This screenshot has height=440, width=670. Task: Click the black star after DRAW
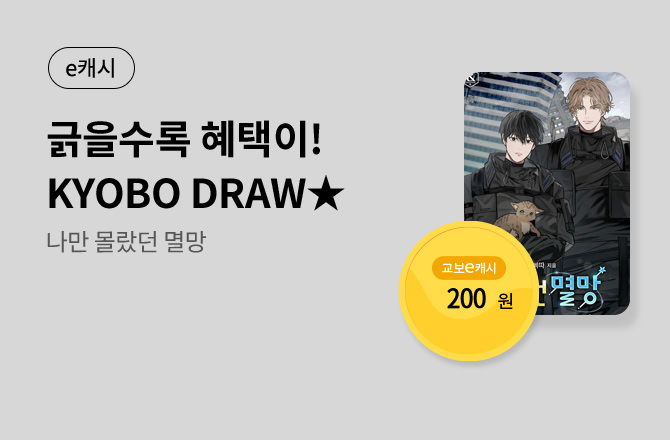coord(325,193)
